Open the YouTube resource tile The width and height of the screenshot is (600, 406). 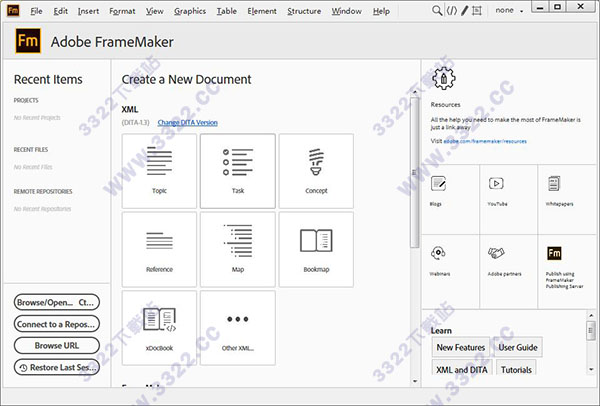(509, 199)
